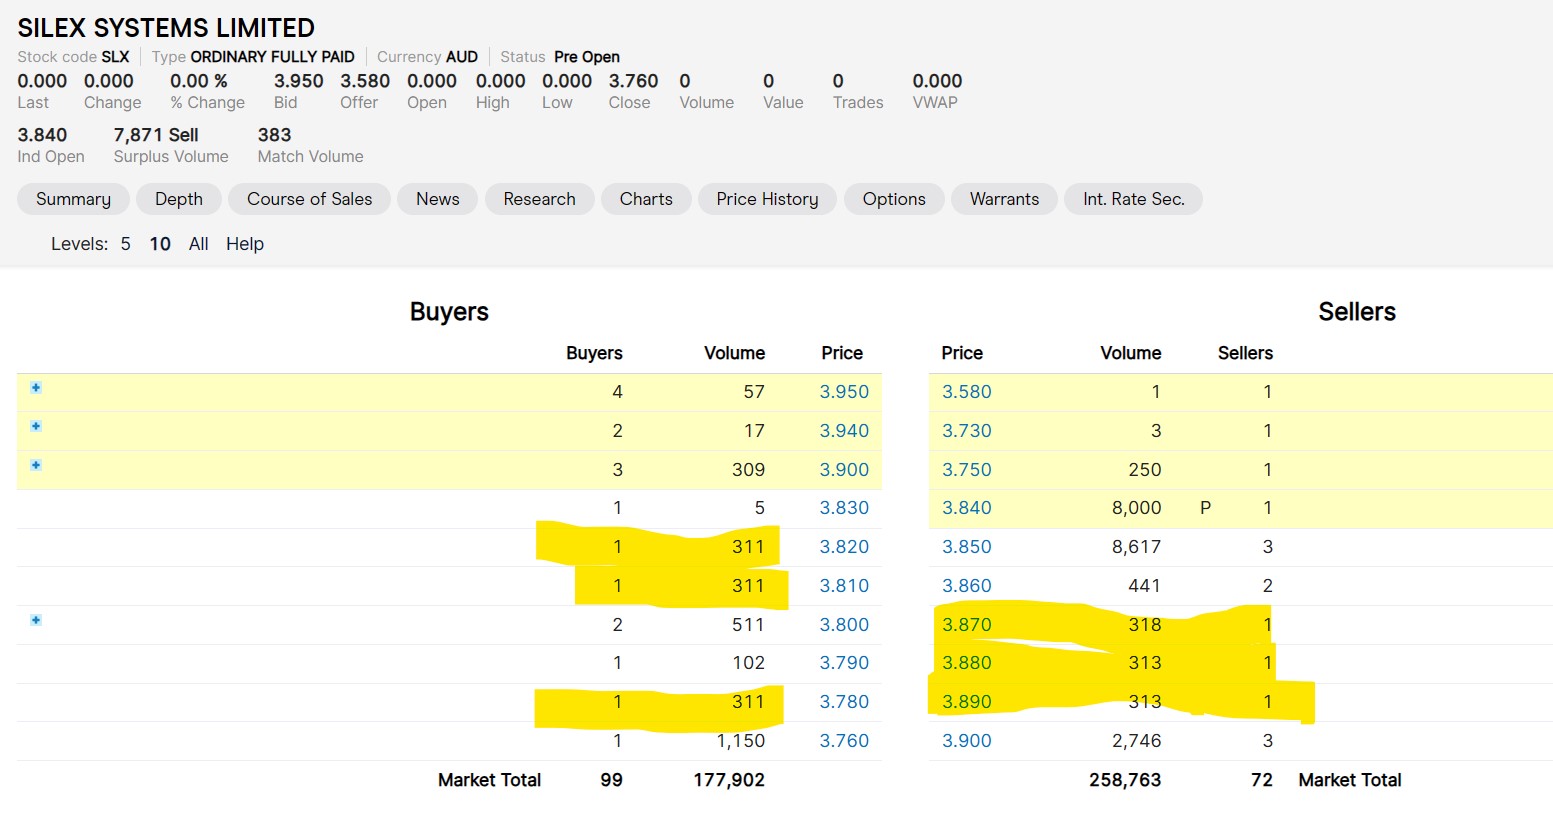Click the P marker in 3.840 seller row

pos(1205,508)
